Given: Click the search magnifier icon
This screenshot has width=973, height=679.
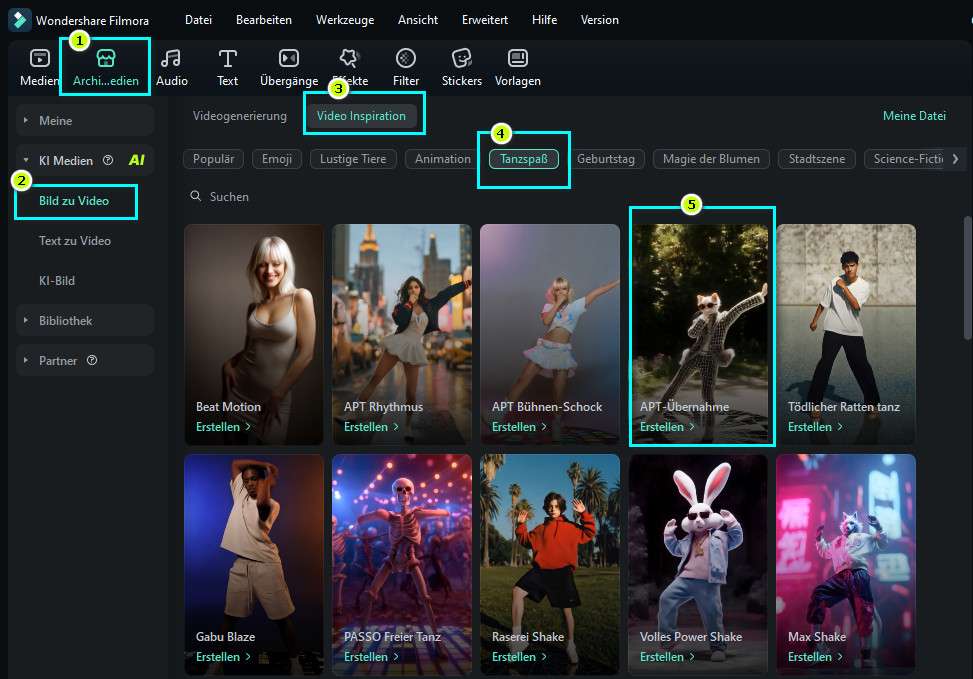Looking at the screenshot, I should (195, 196).
